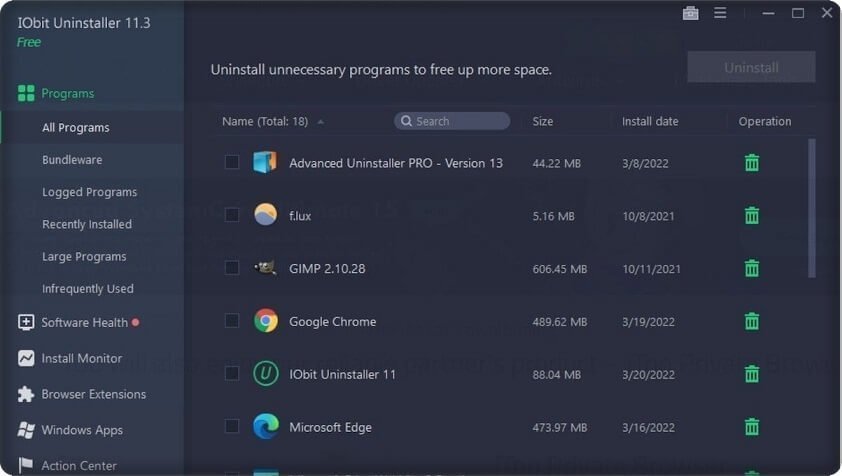Click the Software Health icon
842x476 pixels.
coord(26,322)
